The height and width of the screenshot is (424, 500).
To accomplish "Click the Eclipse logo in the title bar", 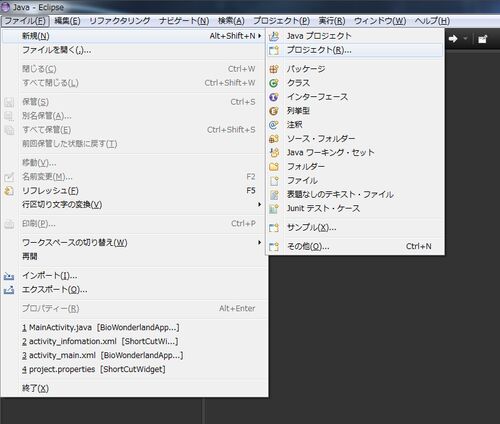I will pyautogui.click(x=5, y=7).
